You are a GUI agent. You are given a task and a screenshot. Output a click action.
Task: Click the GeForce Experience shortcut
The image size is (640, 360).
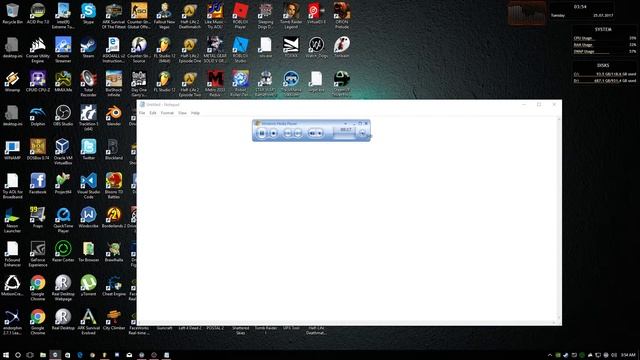(x=38, y=254)
